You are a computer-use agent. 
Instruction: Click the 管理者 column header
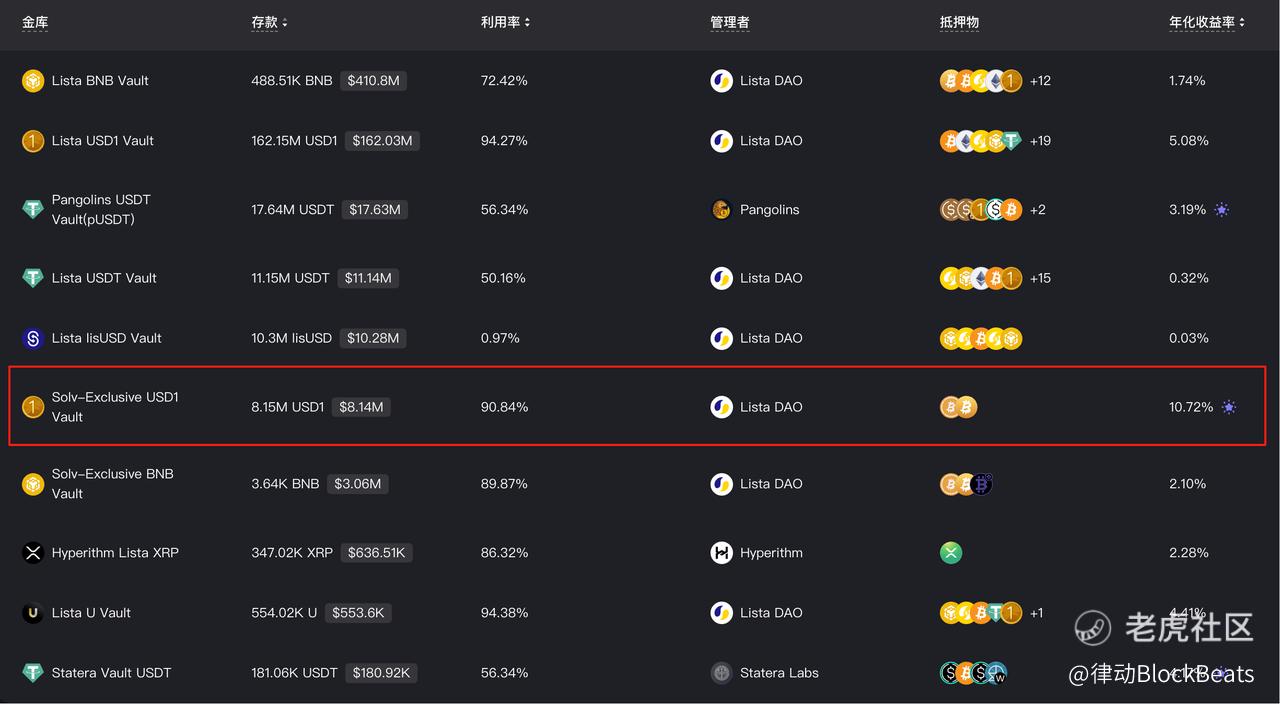click(729, 22)
